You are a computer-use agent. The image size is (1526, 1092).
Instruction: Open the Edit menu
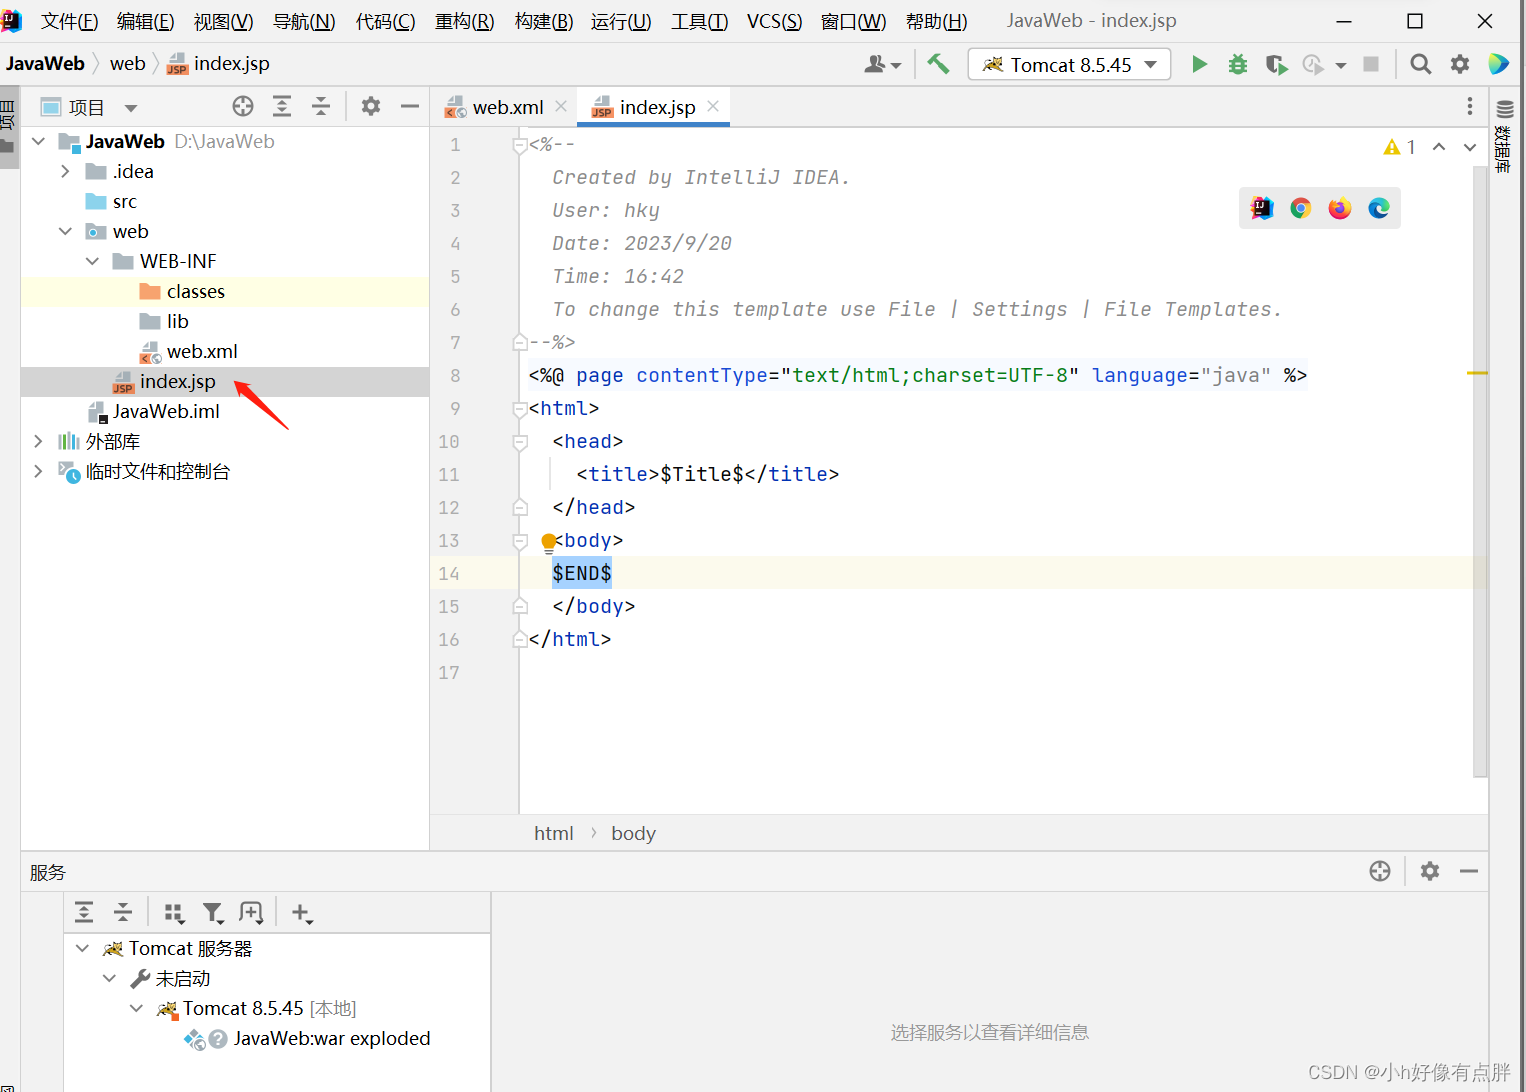click(x=145, y=21)
